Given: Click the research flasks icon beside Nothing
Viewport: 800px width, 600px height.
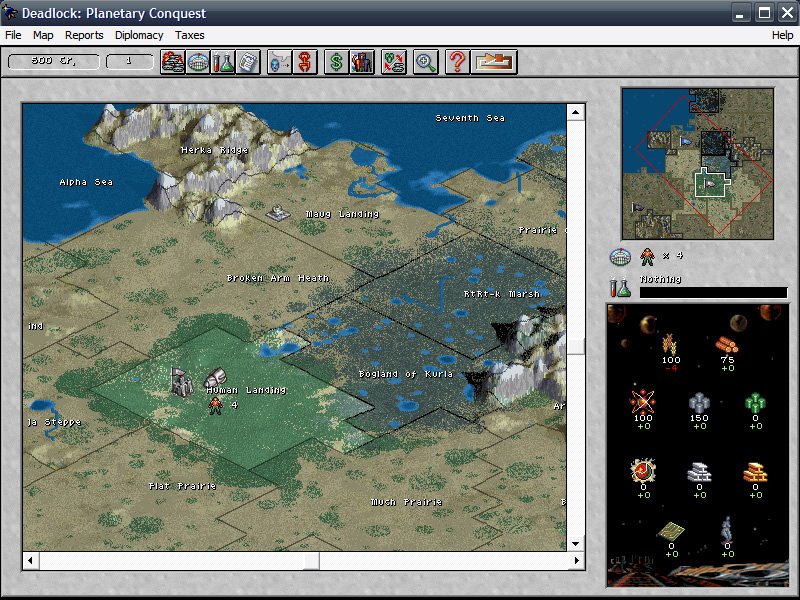Looking at the screenshot, I should (x=620, y=287).
